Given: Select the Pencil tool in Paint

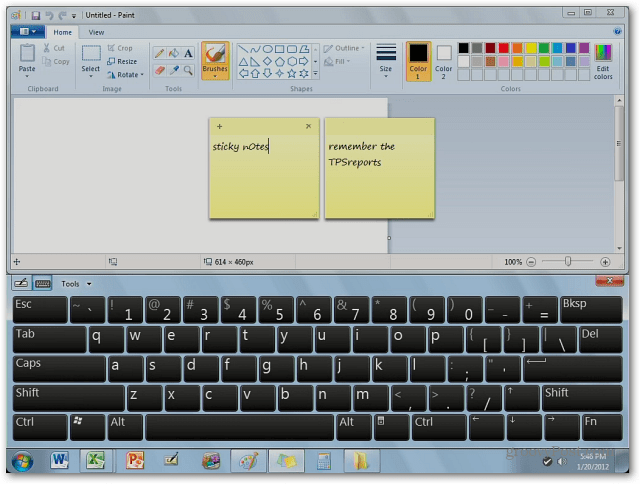Looking at the screenshot, I should [160, 53].
